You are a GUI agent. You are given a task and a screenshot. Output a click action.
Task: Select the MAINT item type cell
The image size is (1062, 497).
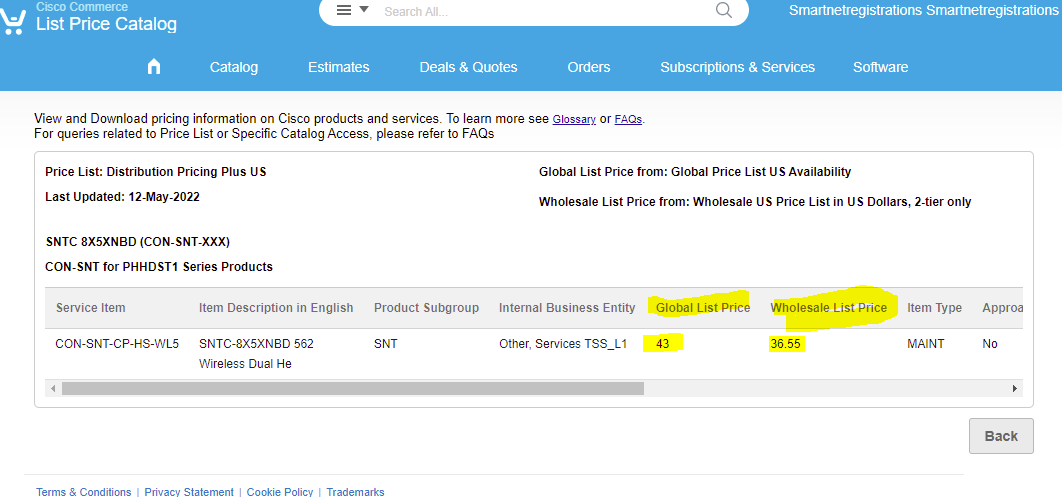(x=926, y=343)
